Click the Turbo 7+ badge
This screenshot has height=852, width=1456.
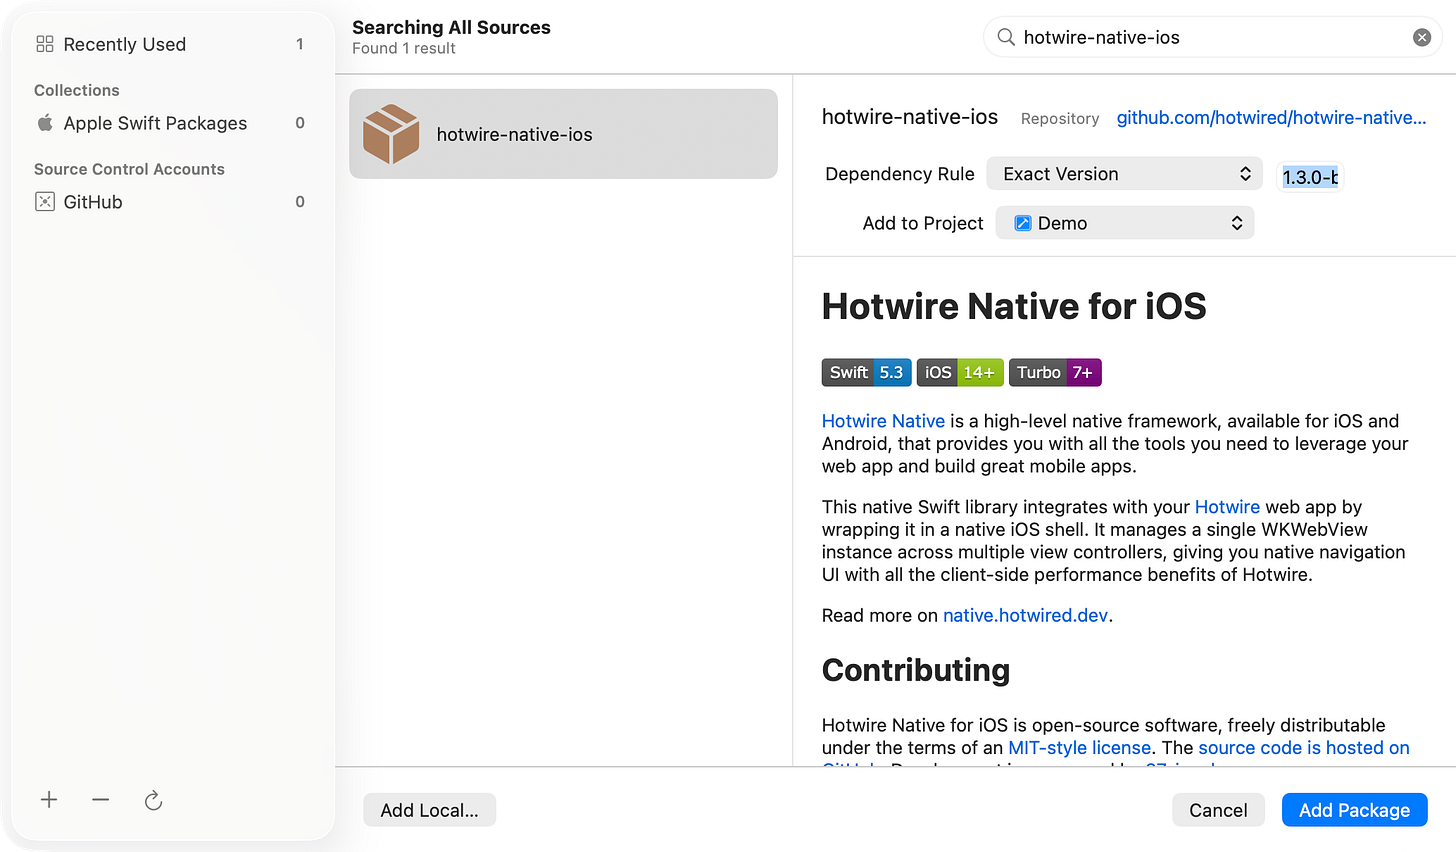coord(1055,372)
